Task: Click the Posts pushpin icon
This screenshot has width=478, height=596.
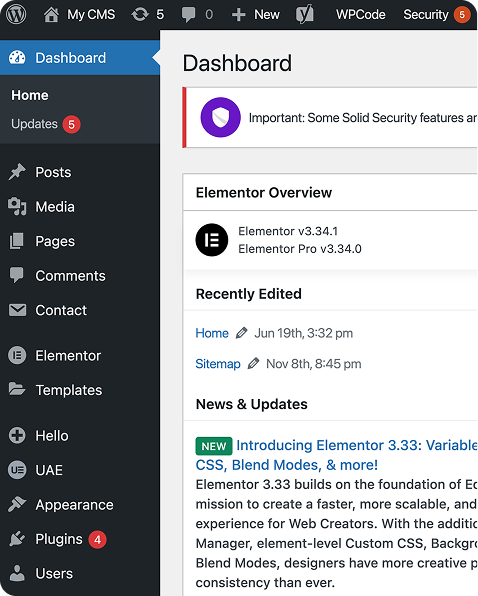Action: click(17, 172)
